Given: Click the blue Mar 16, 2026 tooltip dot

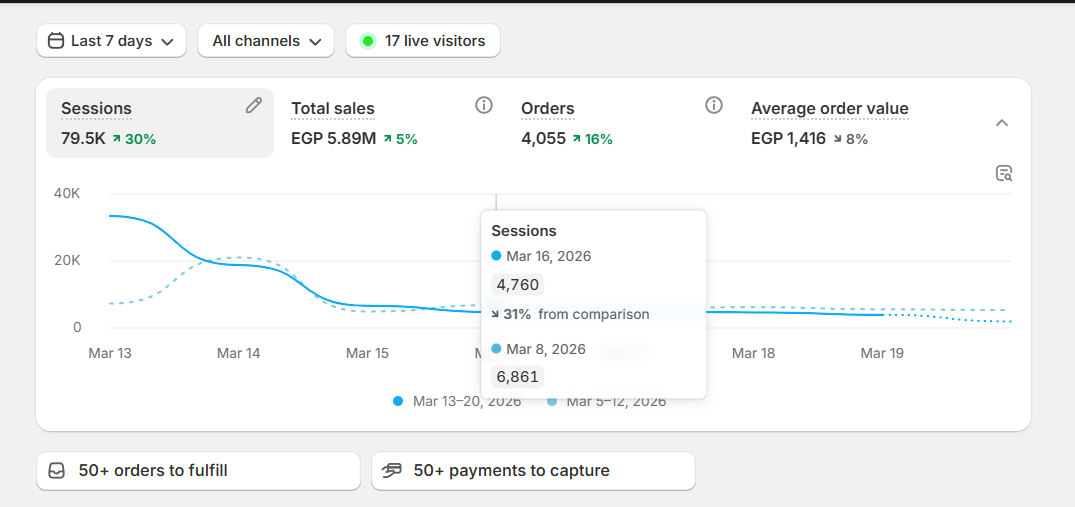Looking at the screenshot, I should (497, 256).
